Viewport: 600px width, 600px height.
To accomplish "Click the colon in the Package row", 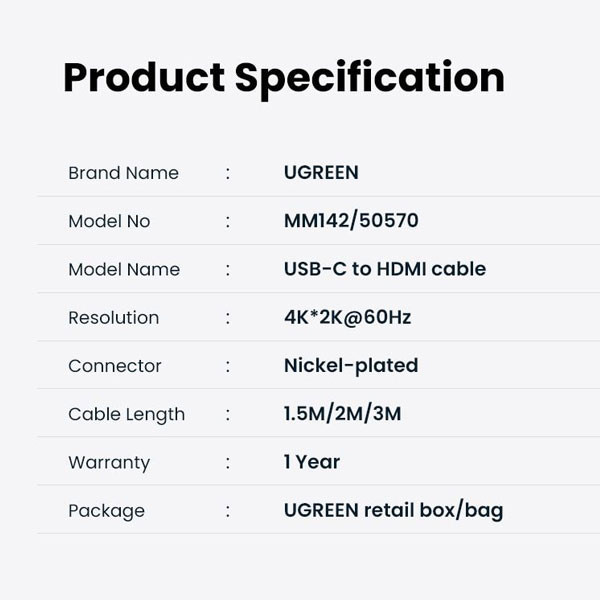I will click(228, 511).
